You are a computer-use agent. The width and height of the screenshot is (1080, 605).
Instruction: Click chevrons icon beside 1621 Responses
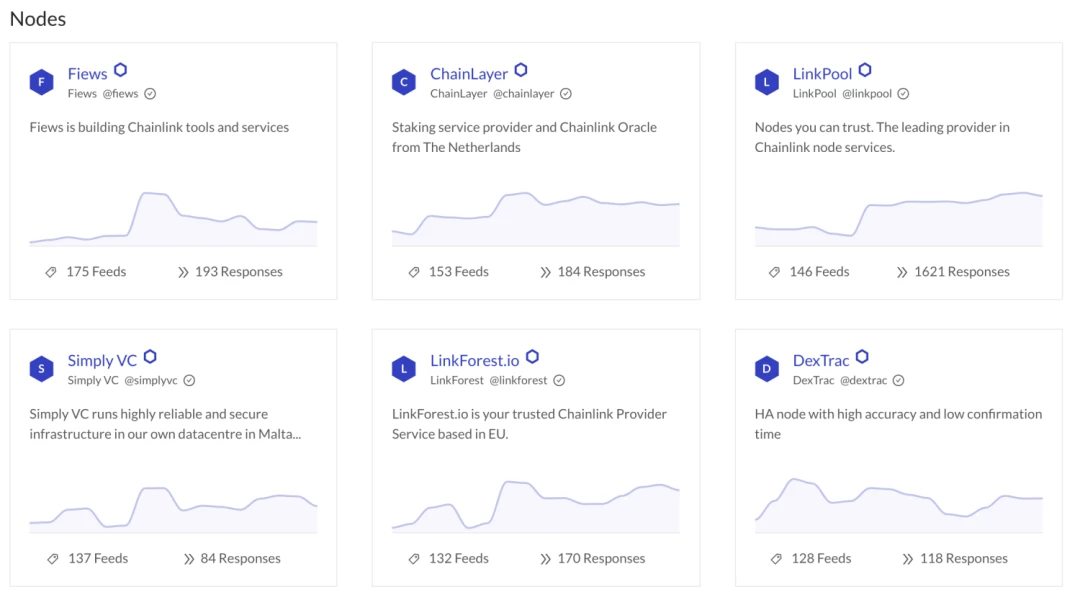tap(902, 272)
